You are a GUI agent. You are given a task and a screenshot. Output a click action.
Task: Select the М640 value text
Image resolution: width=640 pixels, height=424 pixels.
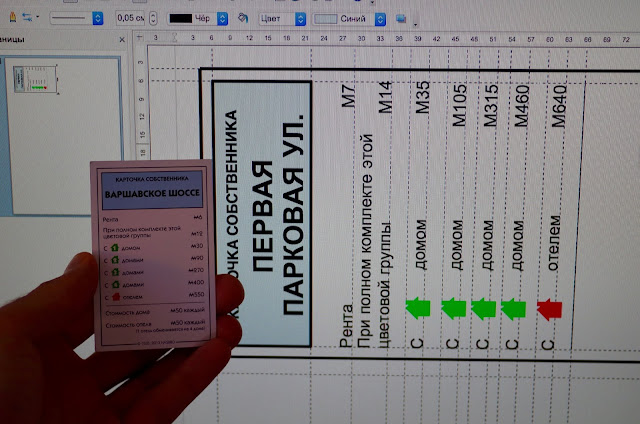(558, 105)
